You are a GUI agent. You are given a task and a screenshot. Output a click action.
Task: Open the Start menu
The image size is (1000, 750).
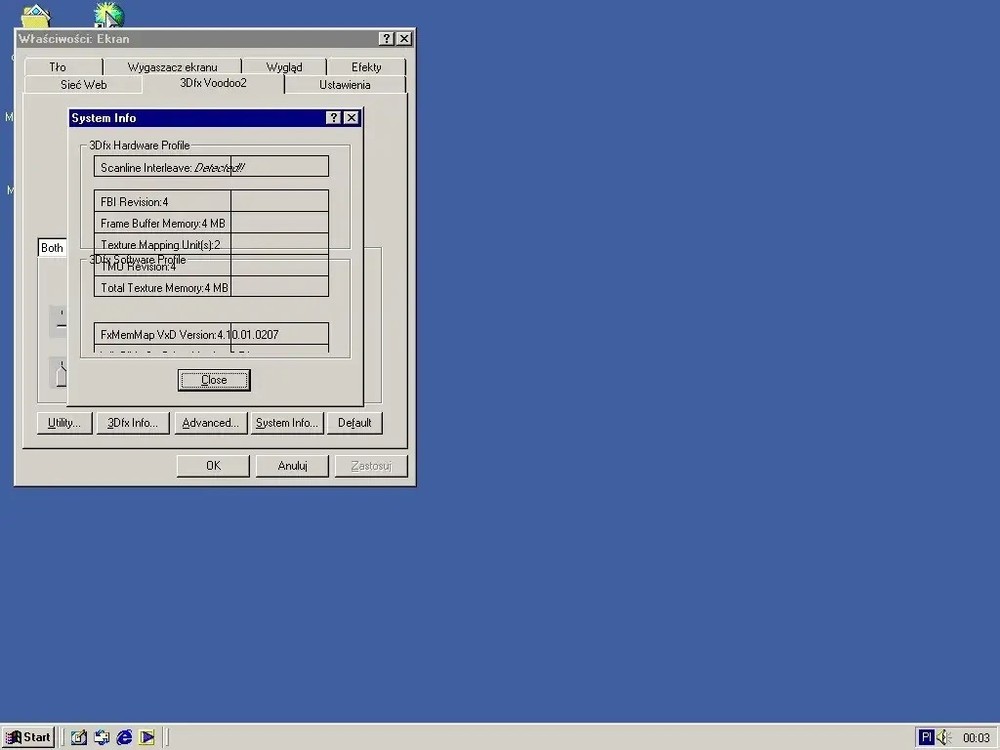click(28, 737)
